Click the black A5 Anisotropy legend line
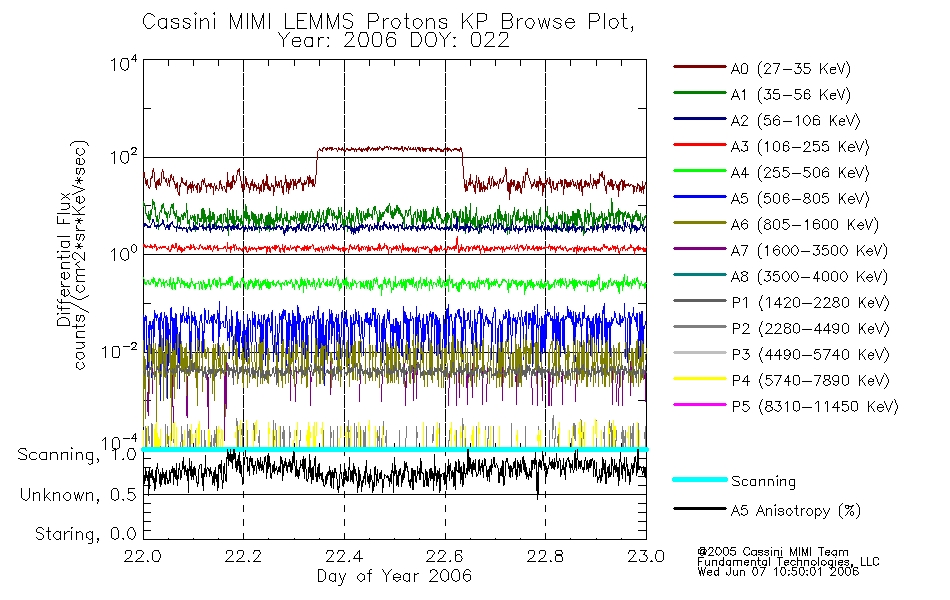Viewport: 950px width, 600px height. pyautogui.click(x=700, y=508)
